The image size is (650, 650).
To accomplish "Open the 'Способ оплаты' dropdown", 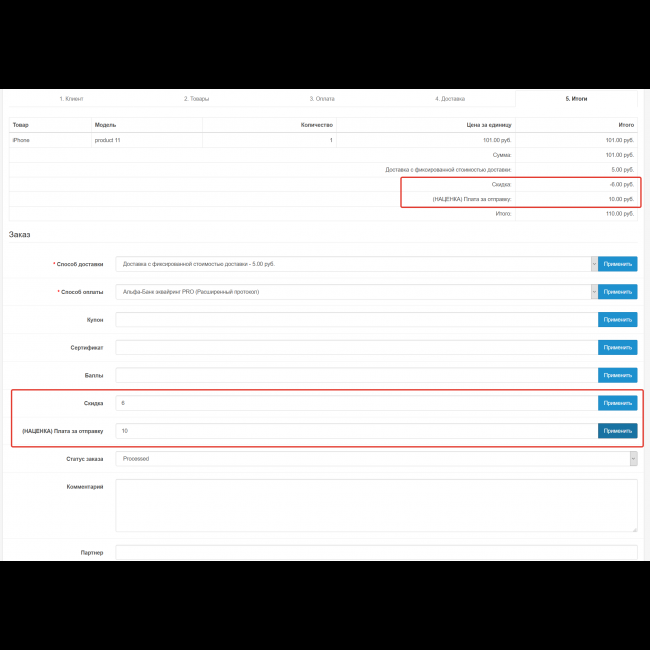I will (356, 292).
